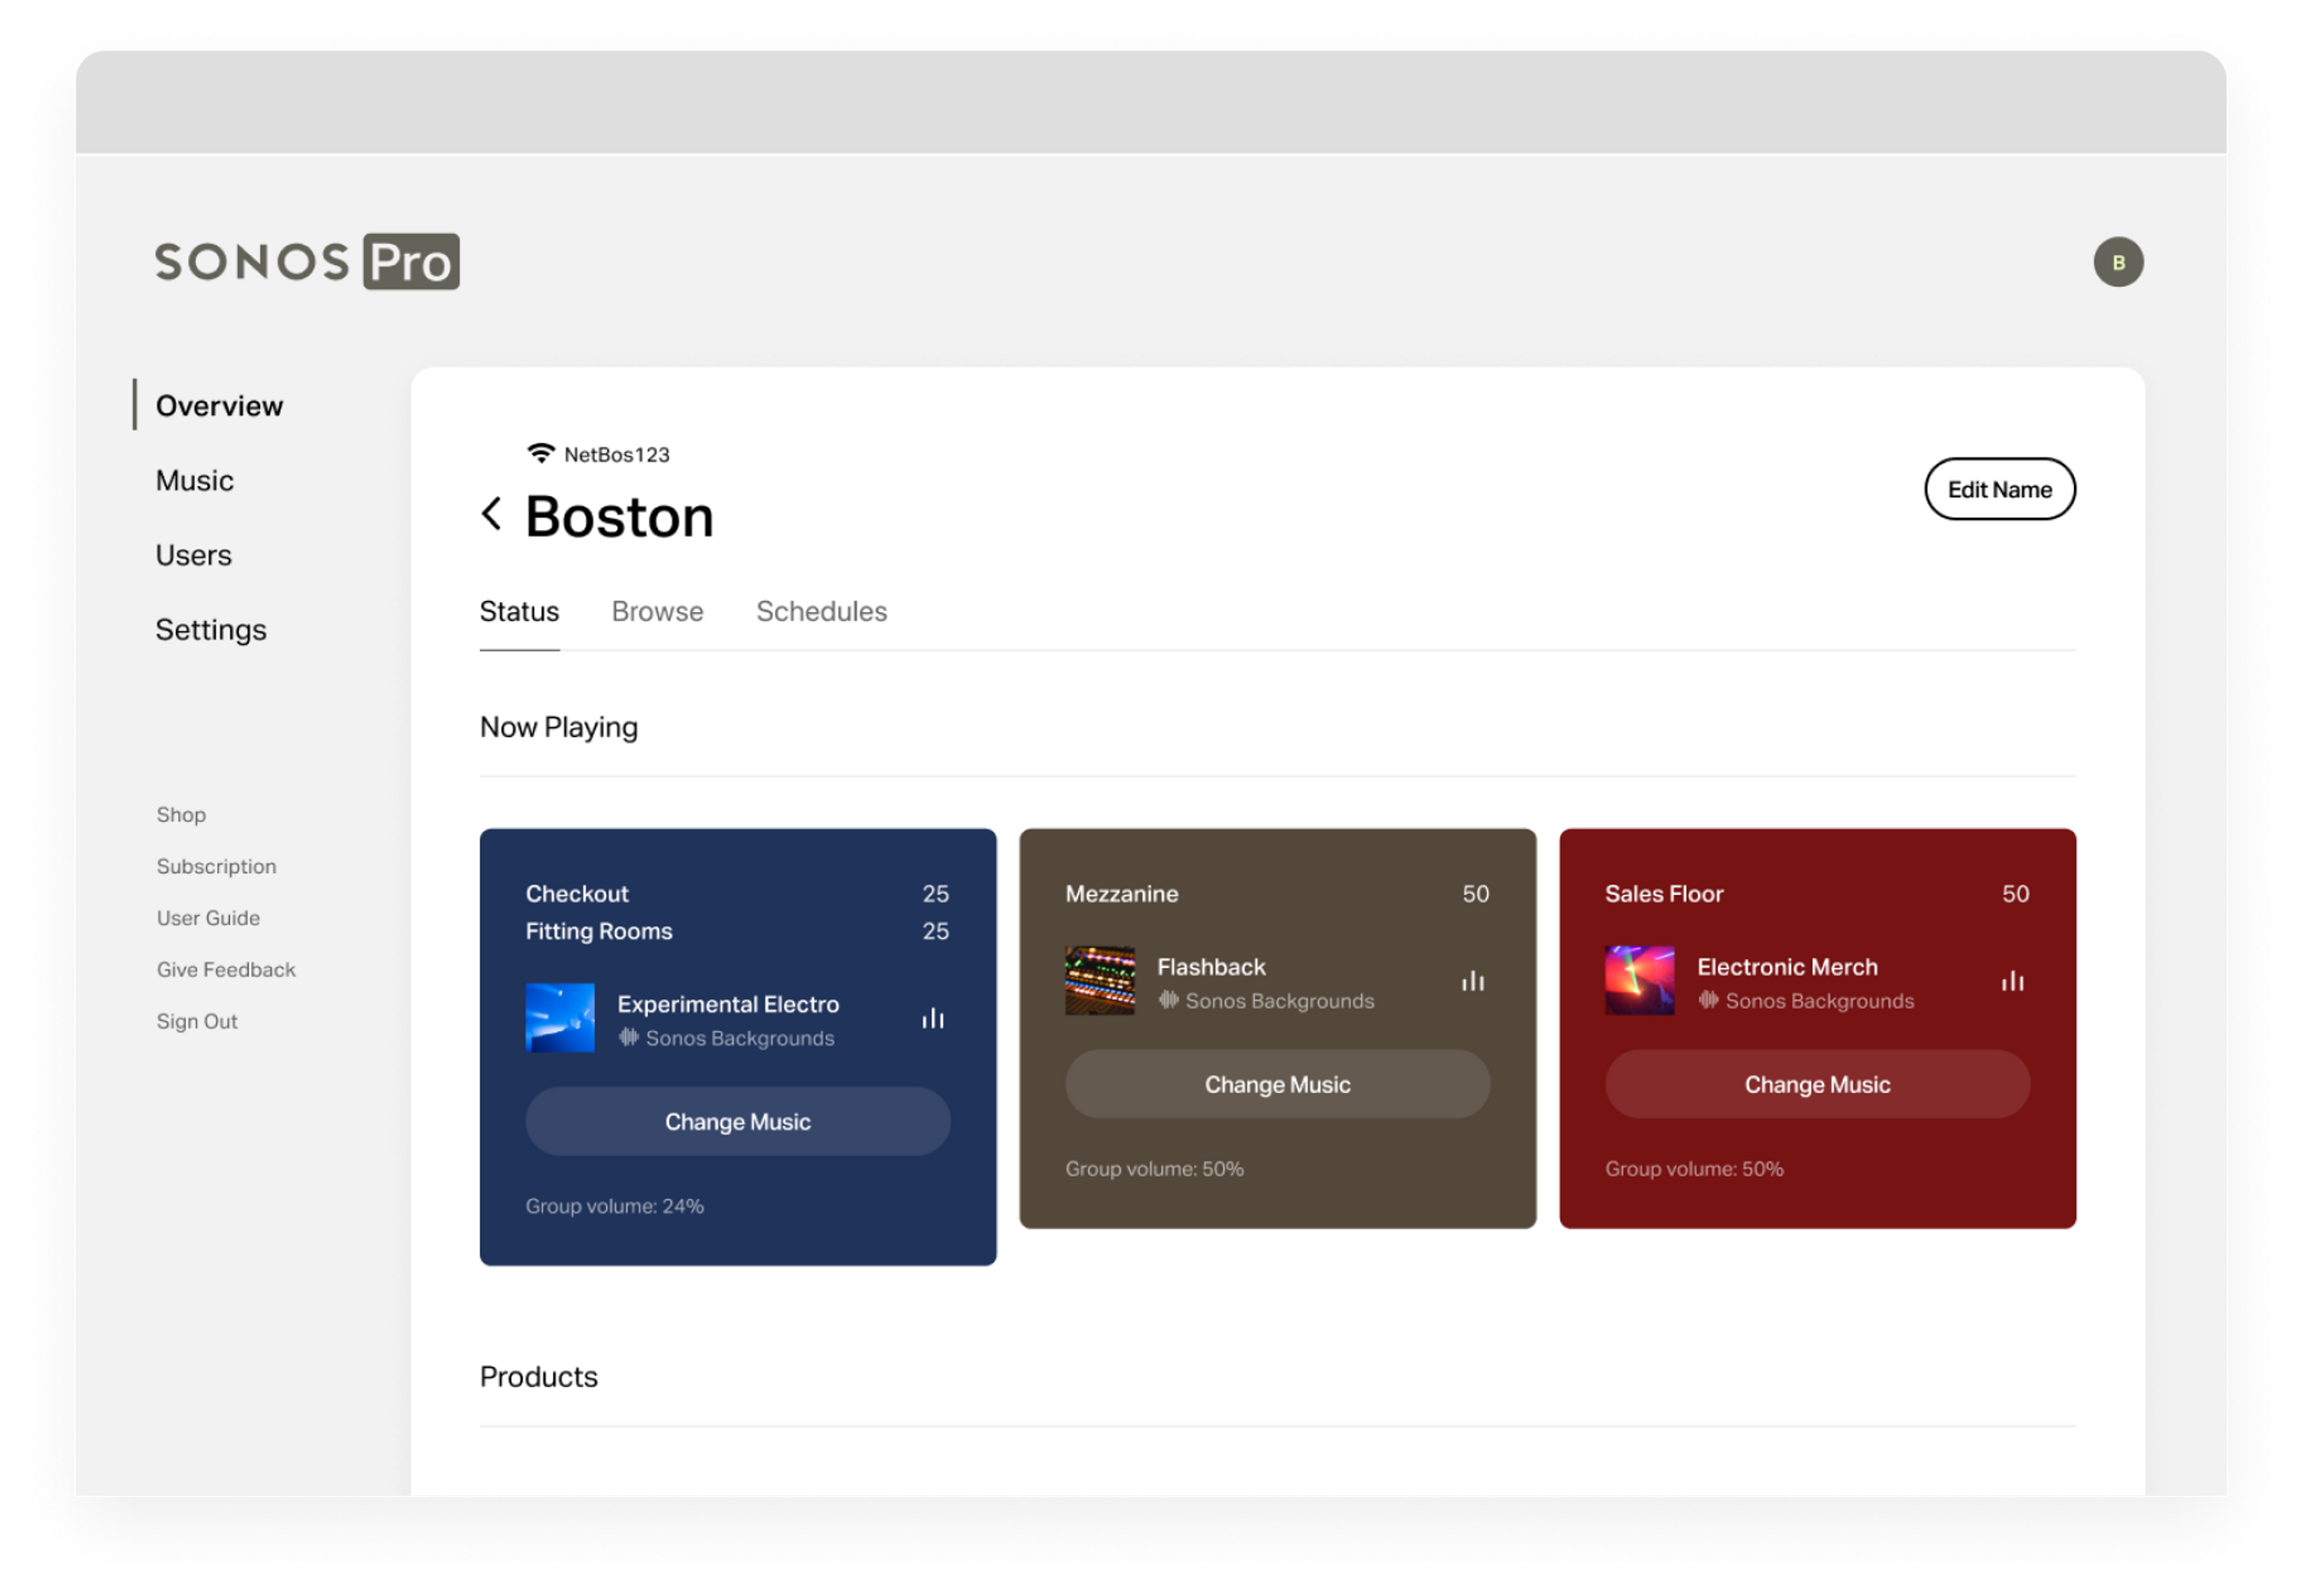Click the Electronic Merch station title
The width and height of the screenshot is (2302, 1596).
tap(1787, 967)
